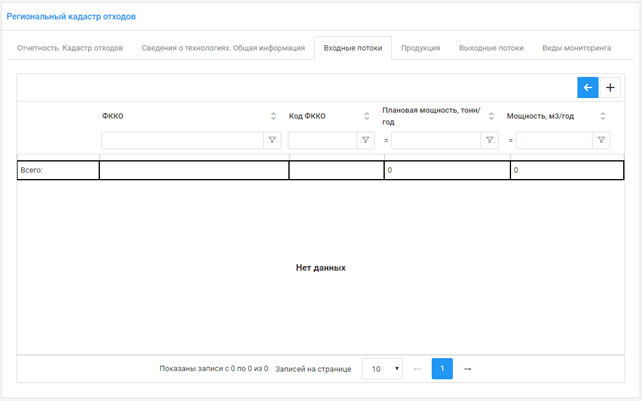642x401 pixels.
Task: Click the blue back arrow button
Action: pyautogui.click(x=588, y=88)
